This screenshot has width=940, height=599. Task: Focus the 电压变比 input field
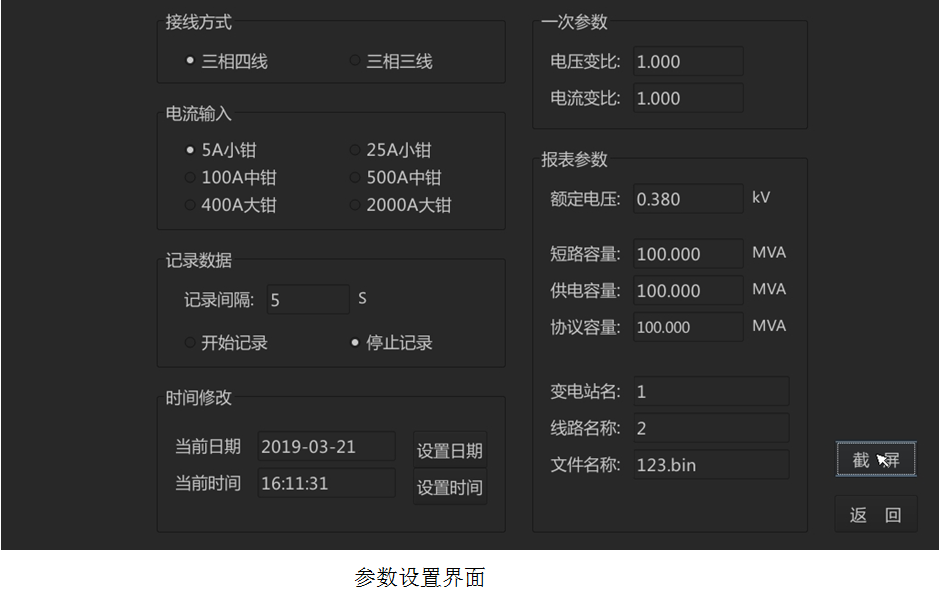coord(688,61)
